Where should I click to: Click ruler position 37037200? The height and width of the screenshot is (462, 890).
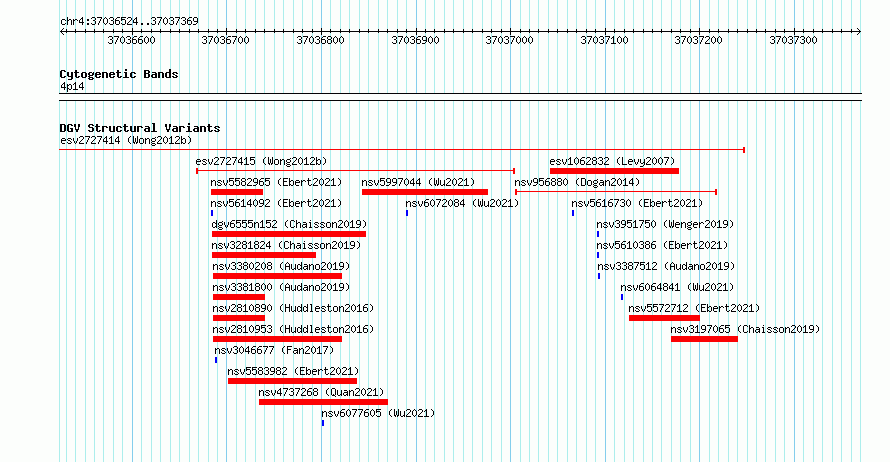[699, 40]
